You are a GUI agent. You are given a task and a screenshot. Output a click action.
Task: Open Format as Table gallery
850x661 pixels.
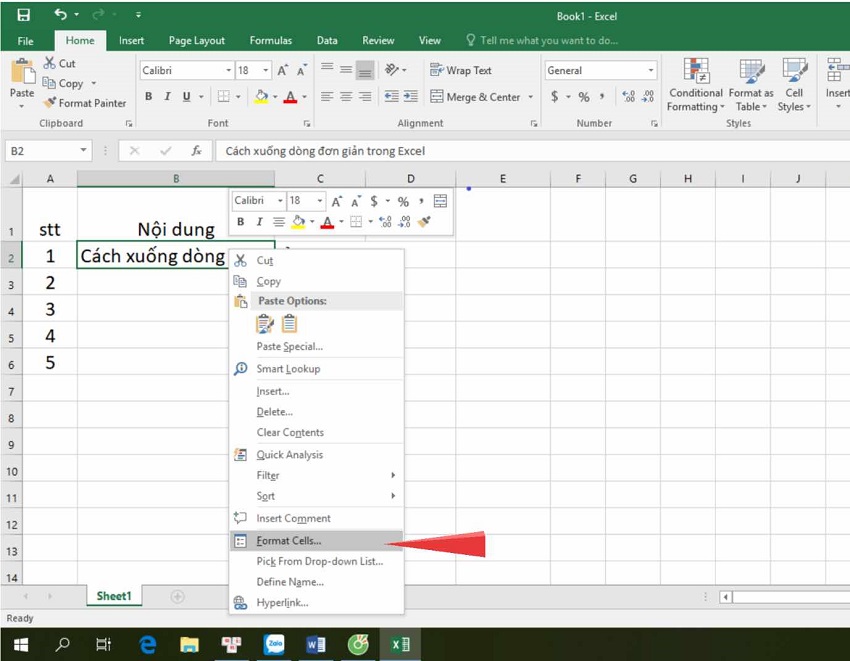pos(751,85)
